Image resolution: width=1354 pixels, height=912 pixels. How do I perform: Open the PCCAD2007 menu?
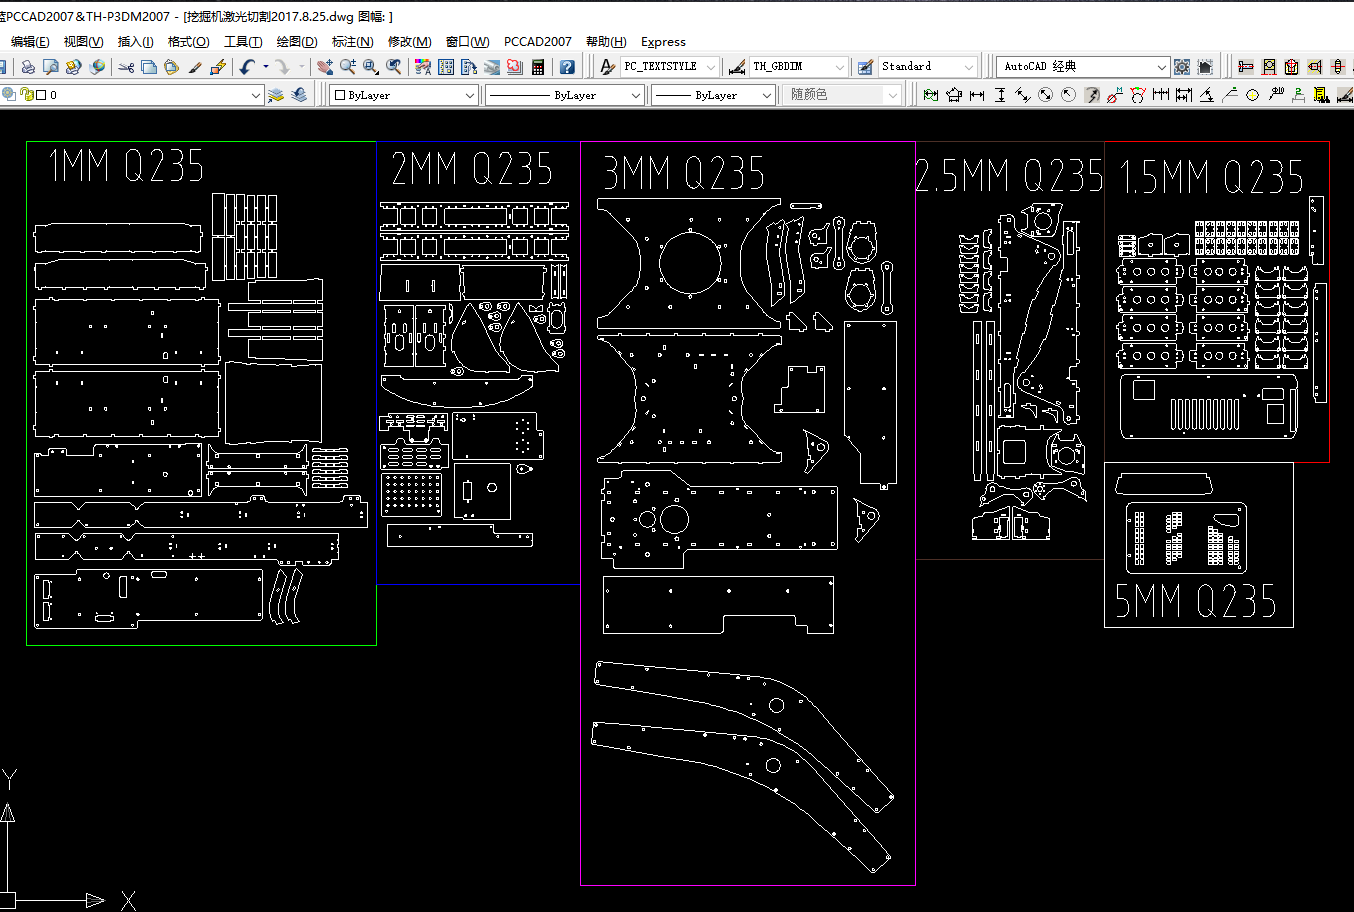[538, 42]
